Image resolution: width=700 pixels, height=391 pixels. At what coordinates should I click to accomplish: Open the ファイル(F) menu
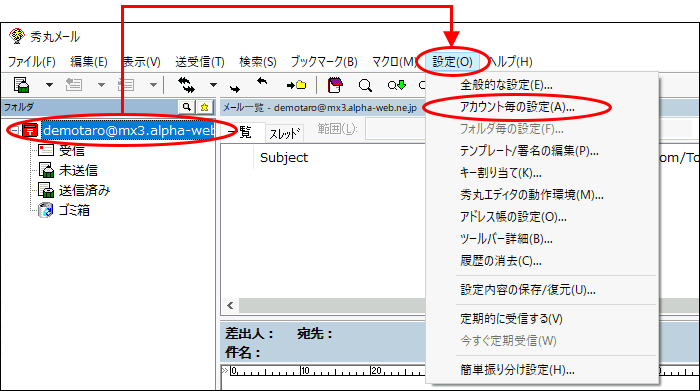click(x=32, y=62)
